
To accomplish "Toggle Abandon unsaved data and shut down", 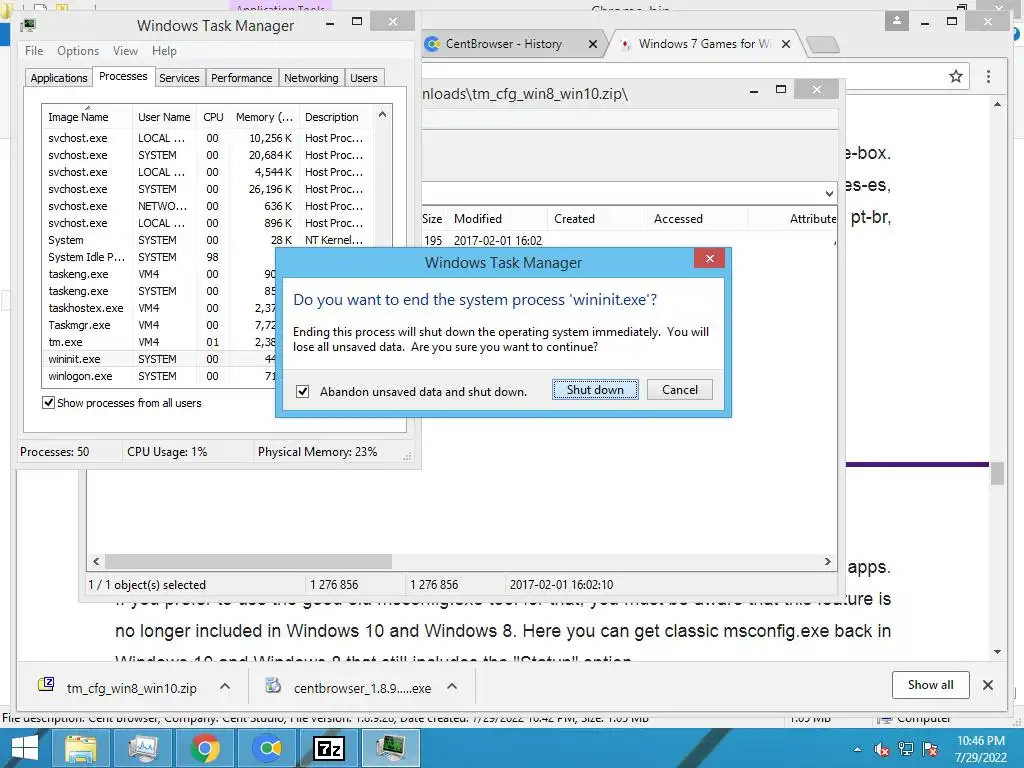I will click(x=302, y=392).
